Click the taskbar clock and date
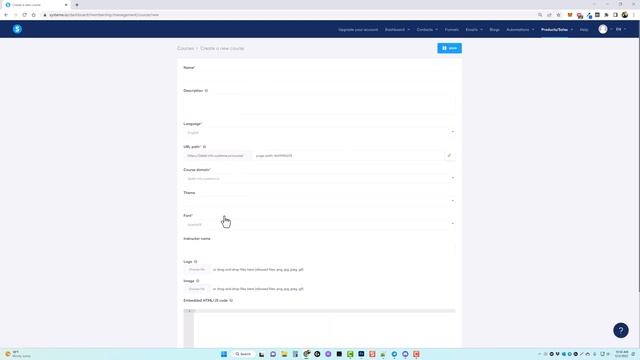Image resolution: width=640 pixels, height=360 pixels. [622, 354]
